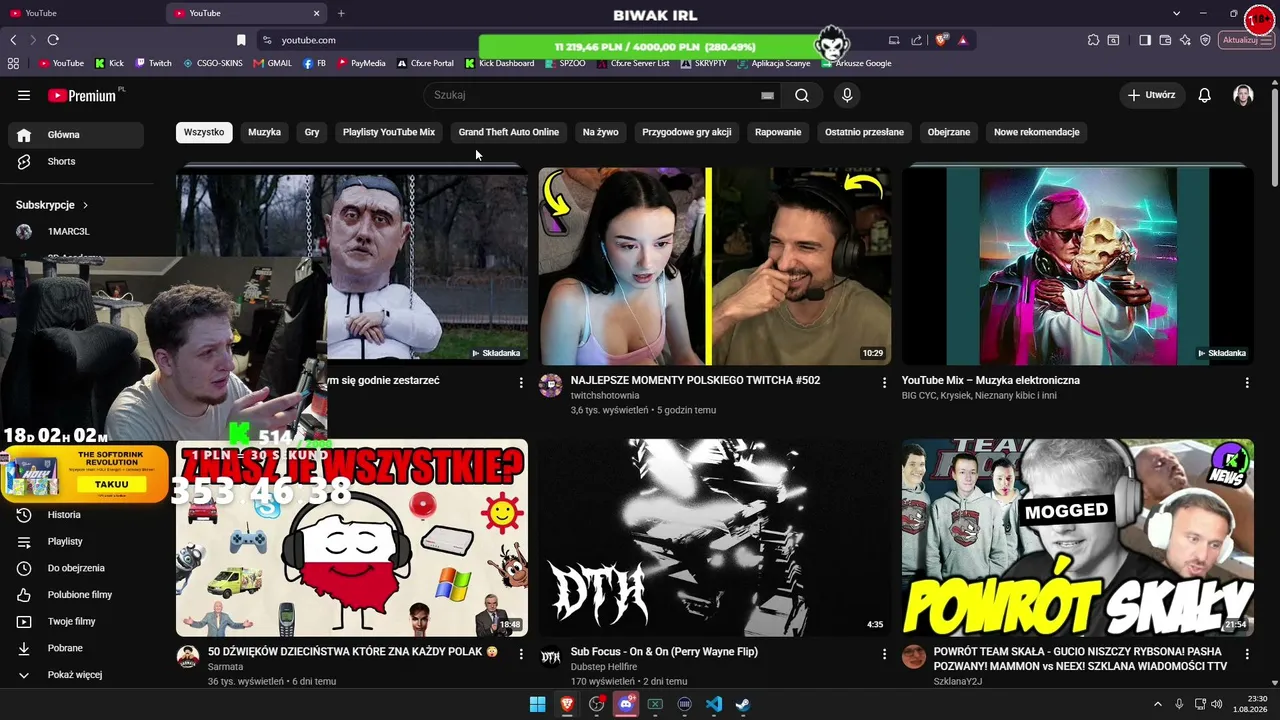The width and height of the screenshot is (1280, 720).
Task: Select the Gry filter chip
Action: (312, 132)
